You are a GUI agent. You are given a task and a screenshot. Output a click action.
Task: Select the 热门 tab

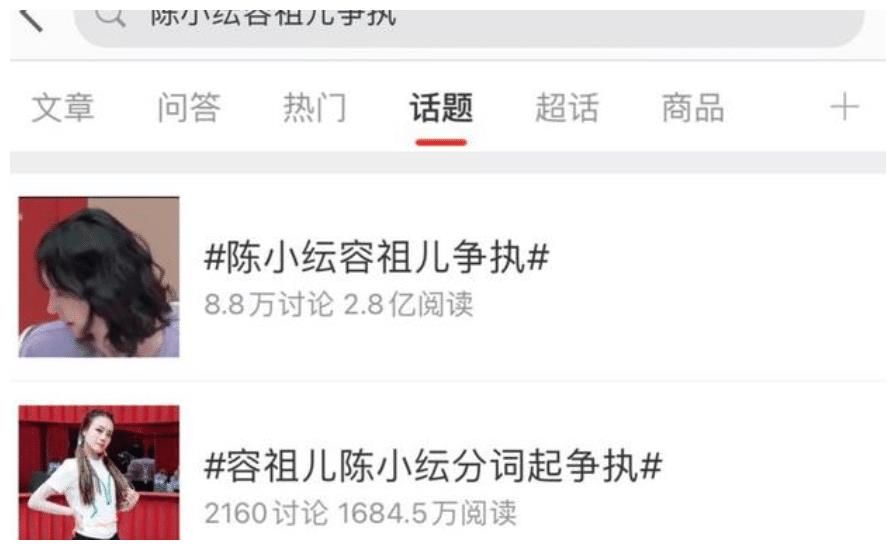315,107
